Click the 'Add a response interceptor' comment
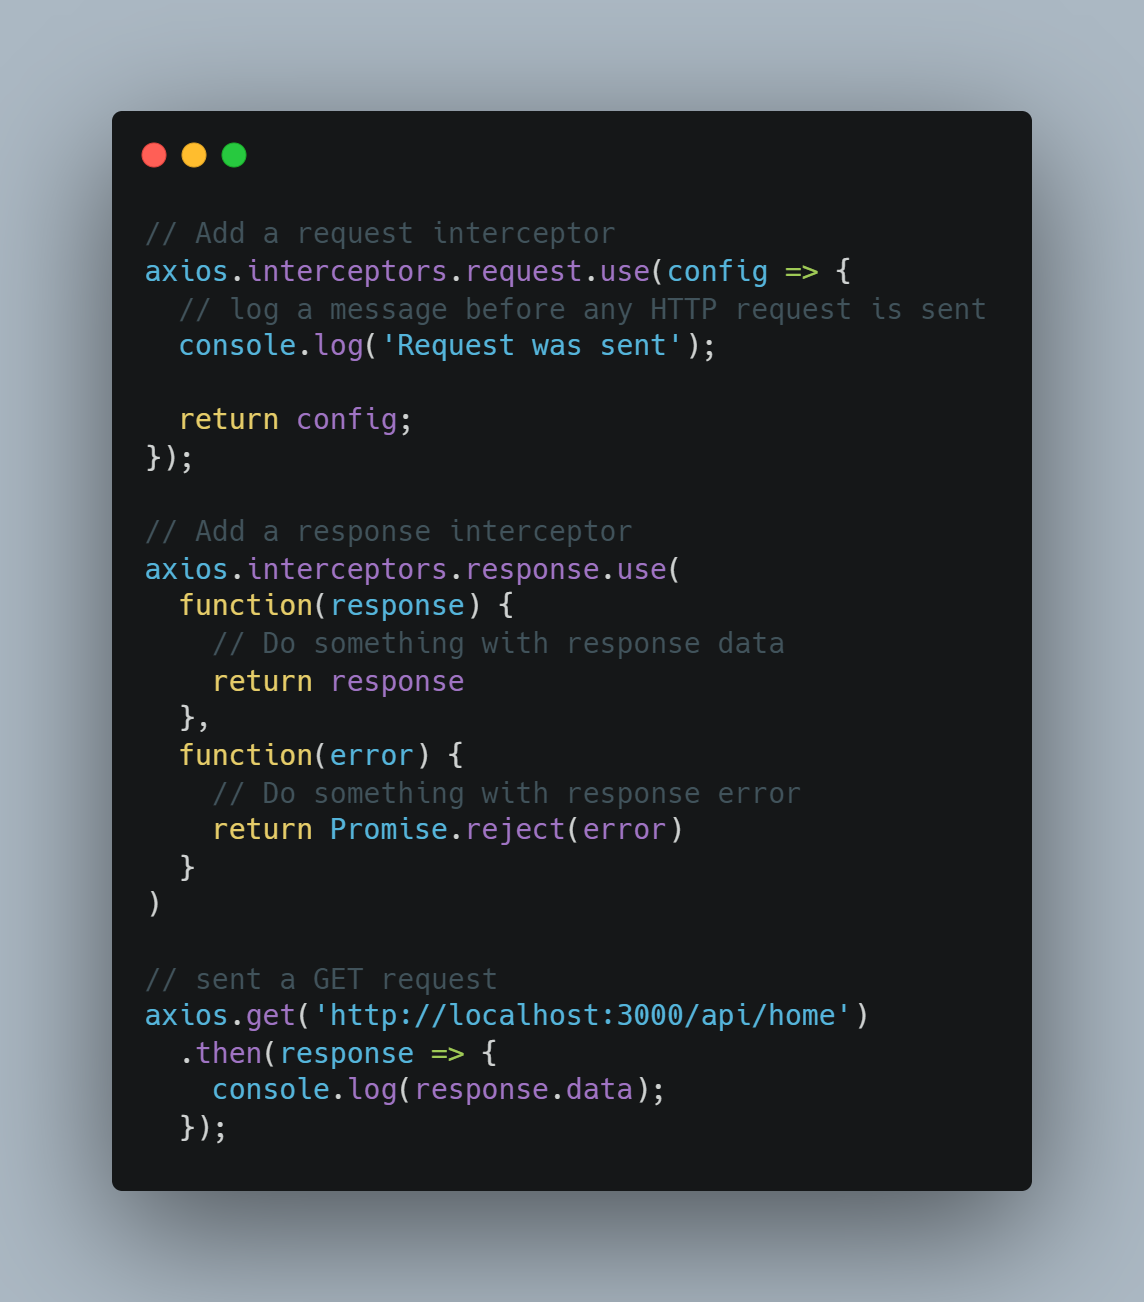The width and height of the screenshot is (1144, 1302). point(389,532)
